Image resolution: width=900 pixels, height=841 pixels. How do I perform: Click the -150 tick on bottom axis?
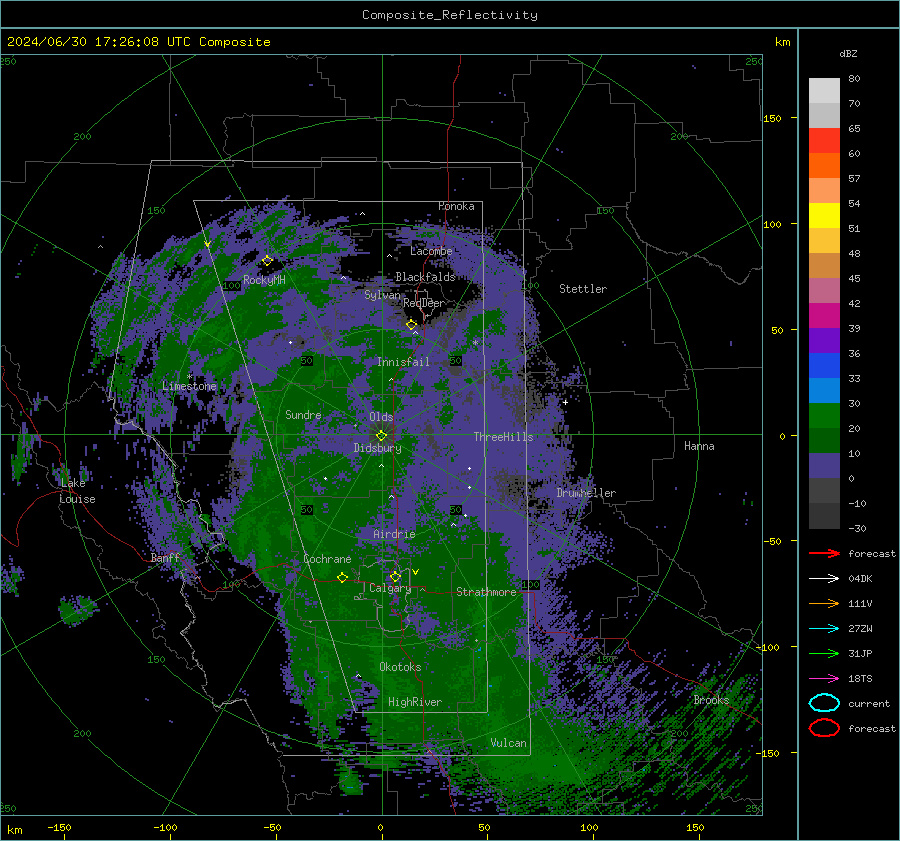59,828
